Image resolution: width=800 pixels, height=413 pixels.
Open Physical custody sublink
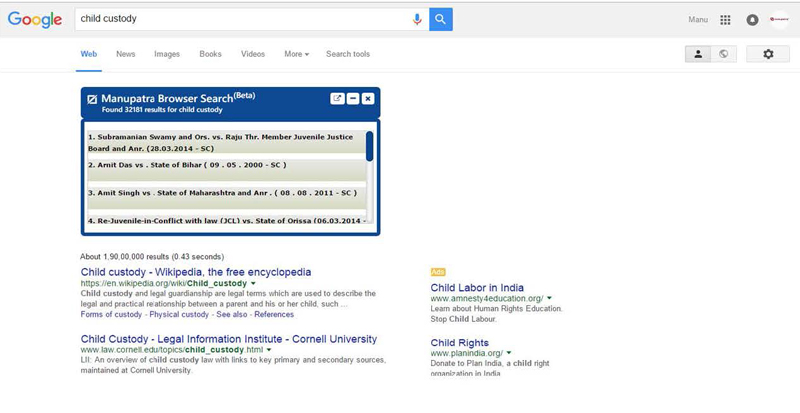coord(179,314)
